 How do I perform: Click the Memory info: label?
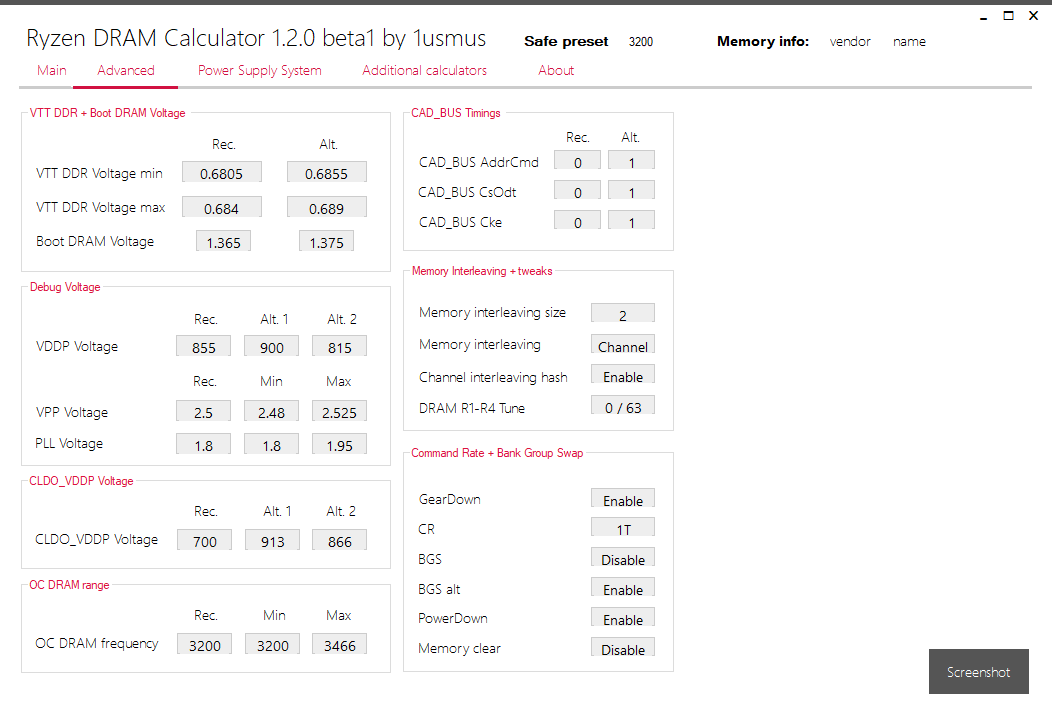(763, 42)
